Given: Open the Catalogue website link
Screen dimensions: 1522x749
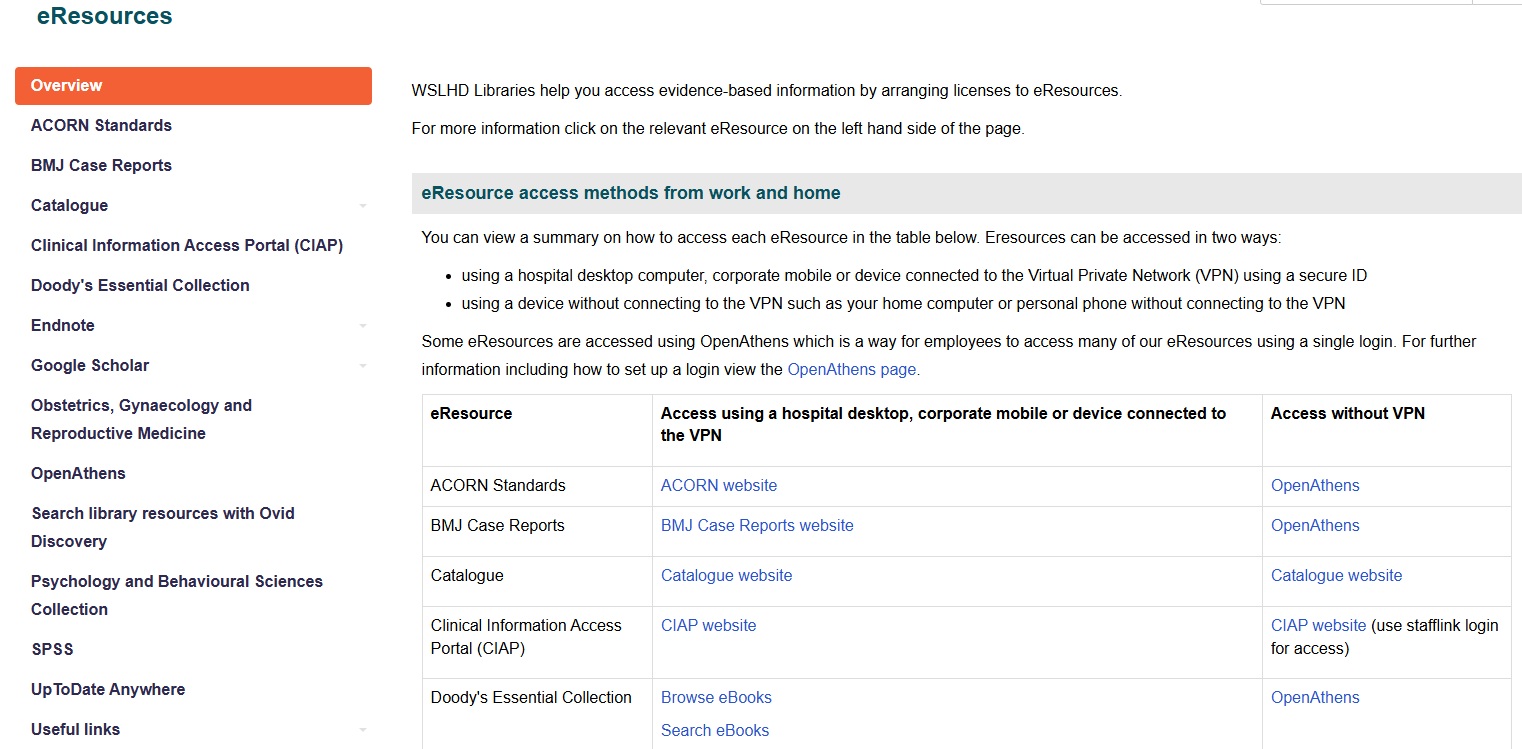Looking at the screenshot, I should coord(726,575).
